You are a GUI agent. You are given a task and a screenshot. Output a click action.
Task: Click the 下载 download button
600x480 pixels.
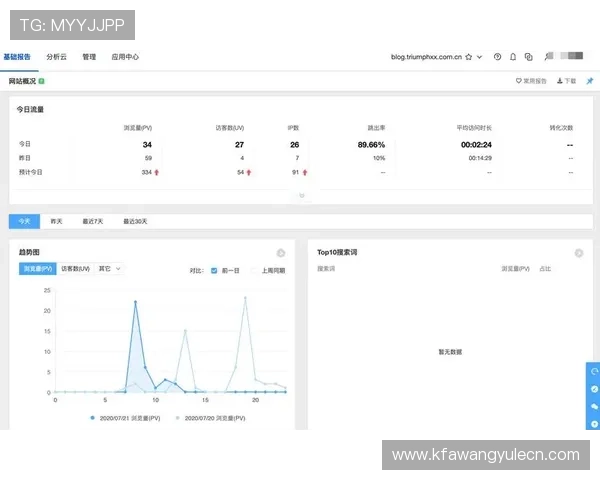click(566, 80)
